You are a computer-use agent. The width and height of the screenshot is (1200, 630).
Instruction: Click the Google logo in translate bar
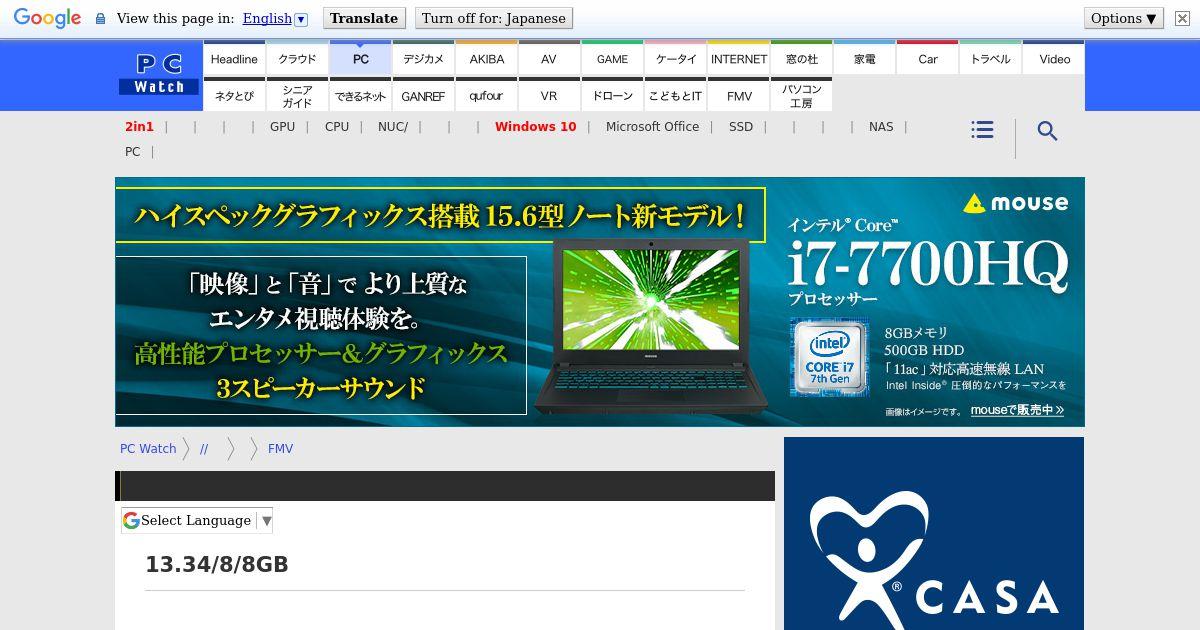[47, 18]
